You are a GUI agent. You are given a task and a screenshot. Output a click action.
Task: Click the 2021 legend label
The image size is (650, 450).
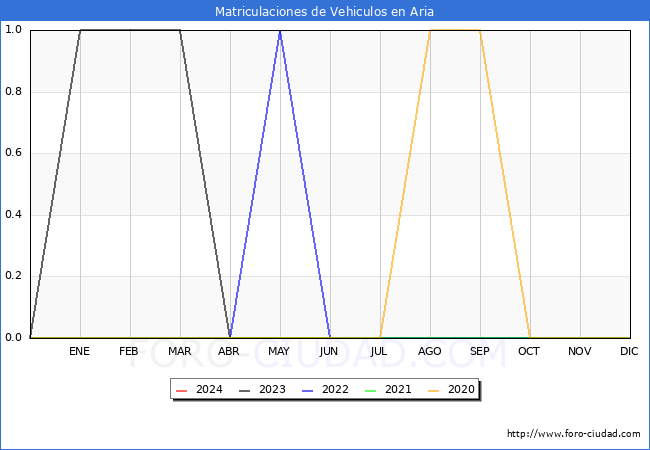[x=398, y=390]
